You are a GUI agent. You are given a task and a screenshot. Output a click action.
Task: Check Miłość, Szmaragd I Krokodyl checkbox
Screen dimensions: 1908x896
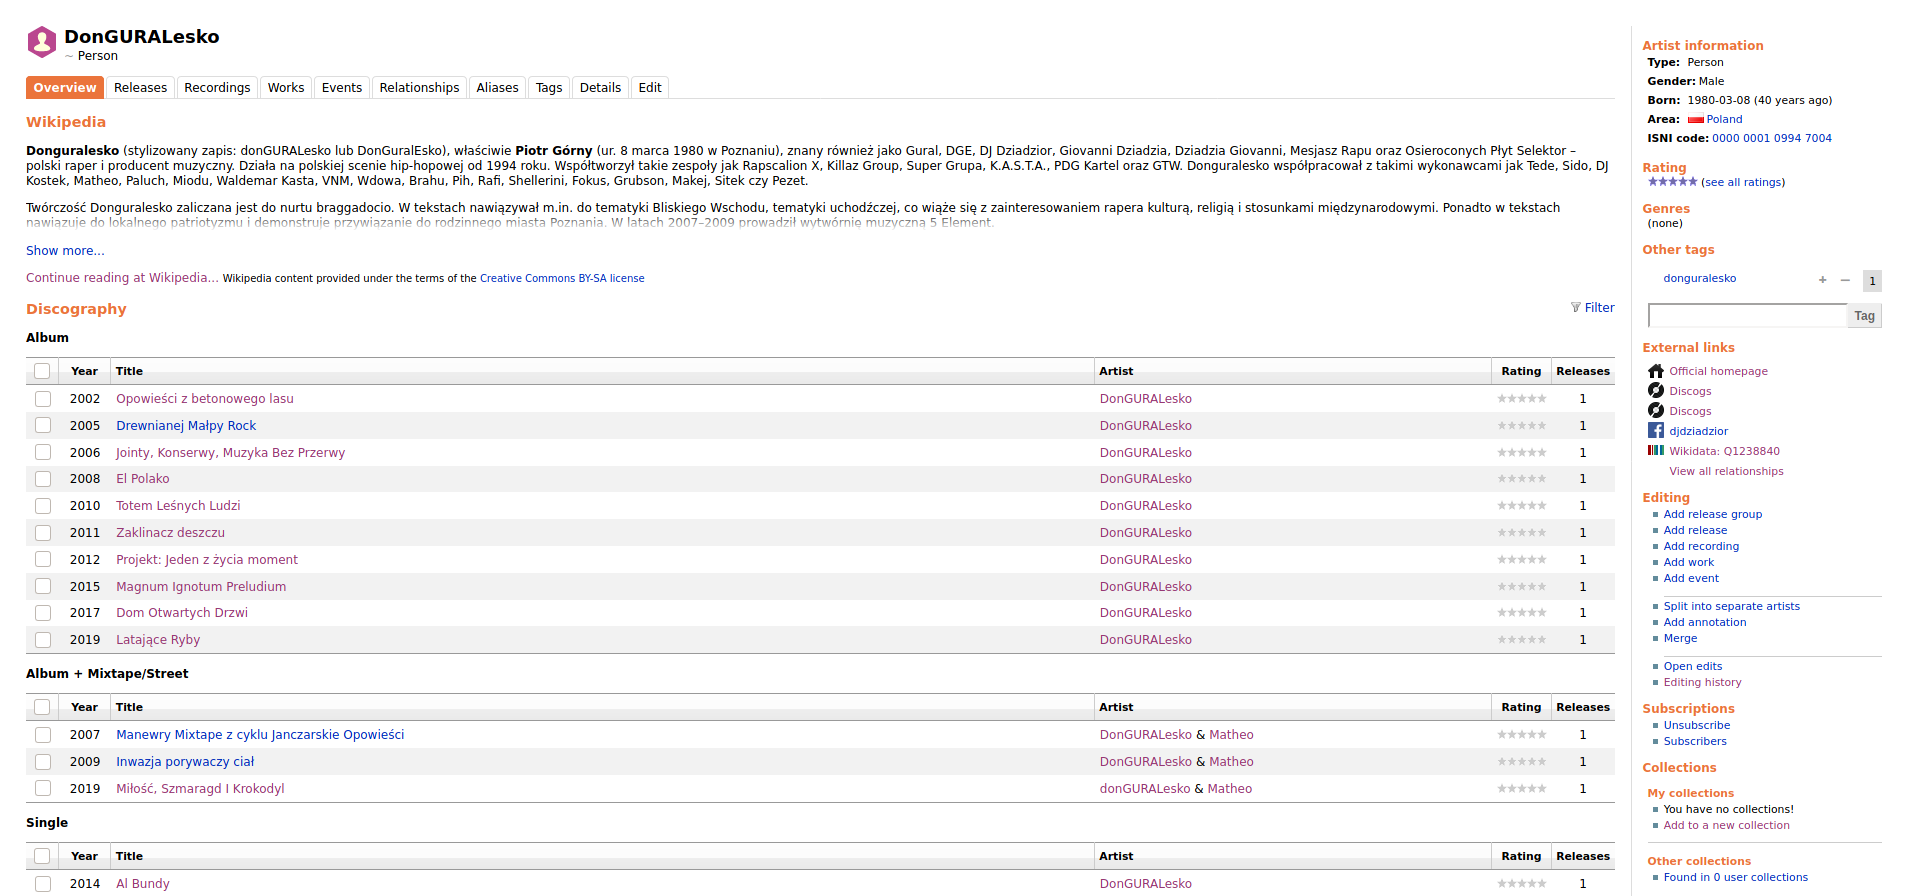(x=43, y=789)
